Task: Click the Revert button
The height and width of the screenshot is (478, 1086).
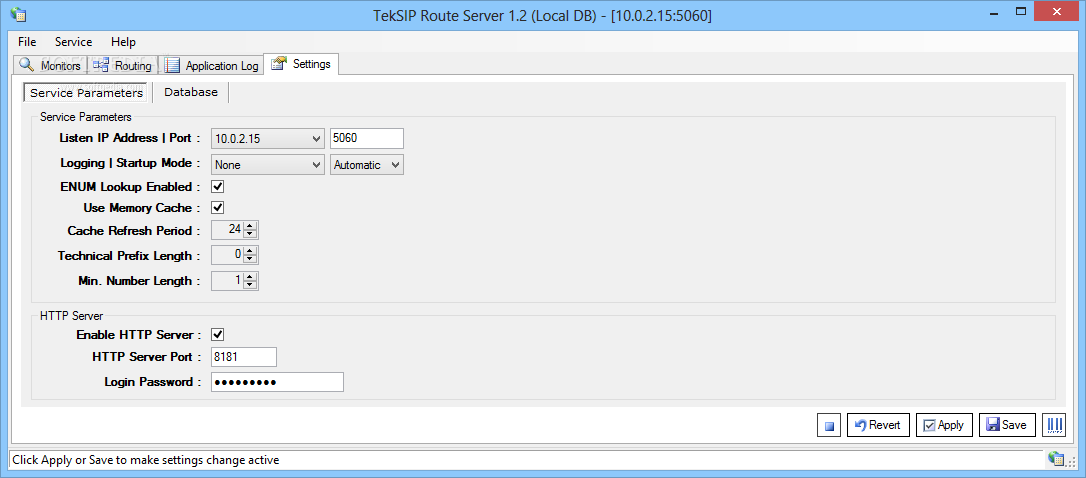Action: tap(878, 425)
